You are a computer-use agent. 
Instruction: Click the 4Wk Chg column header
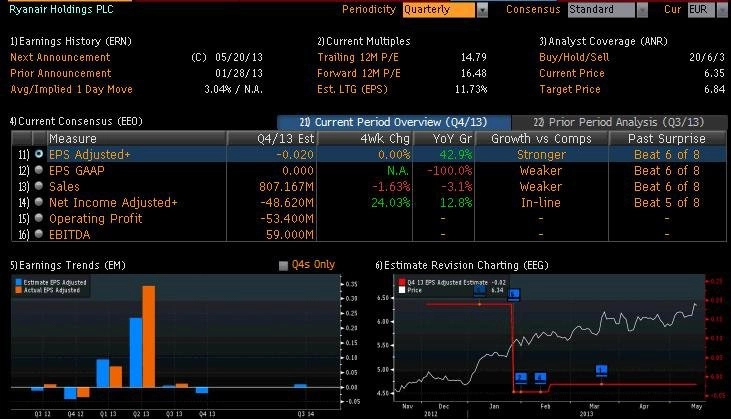pos(365,138)
